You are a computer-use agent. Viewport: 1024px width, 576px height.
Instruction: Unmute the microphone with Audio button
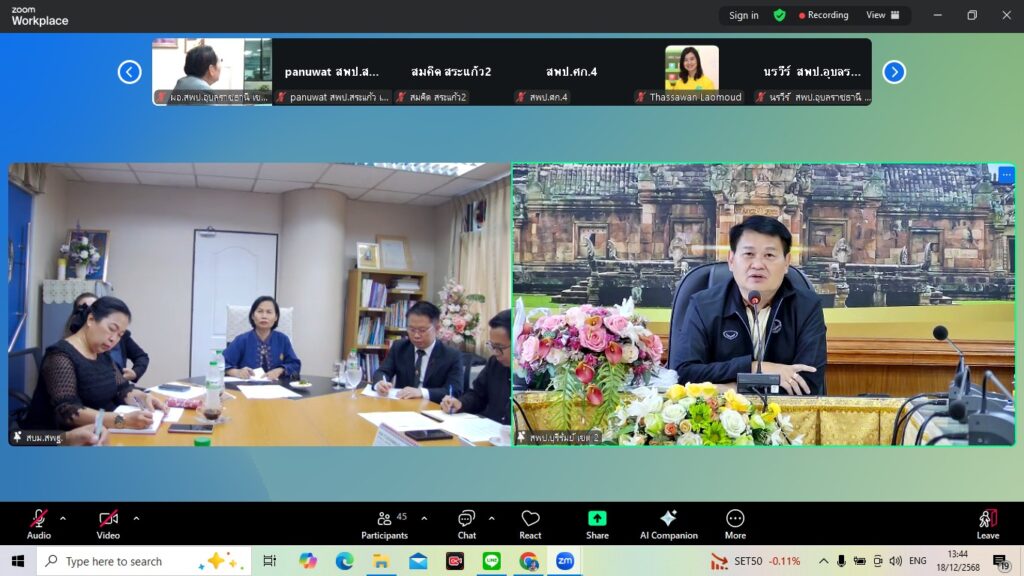click(x=39, y=524)
